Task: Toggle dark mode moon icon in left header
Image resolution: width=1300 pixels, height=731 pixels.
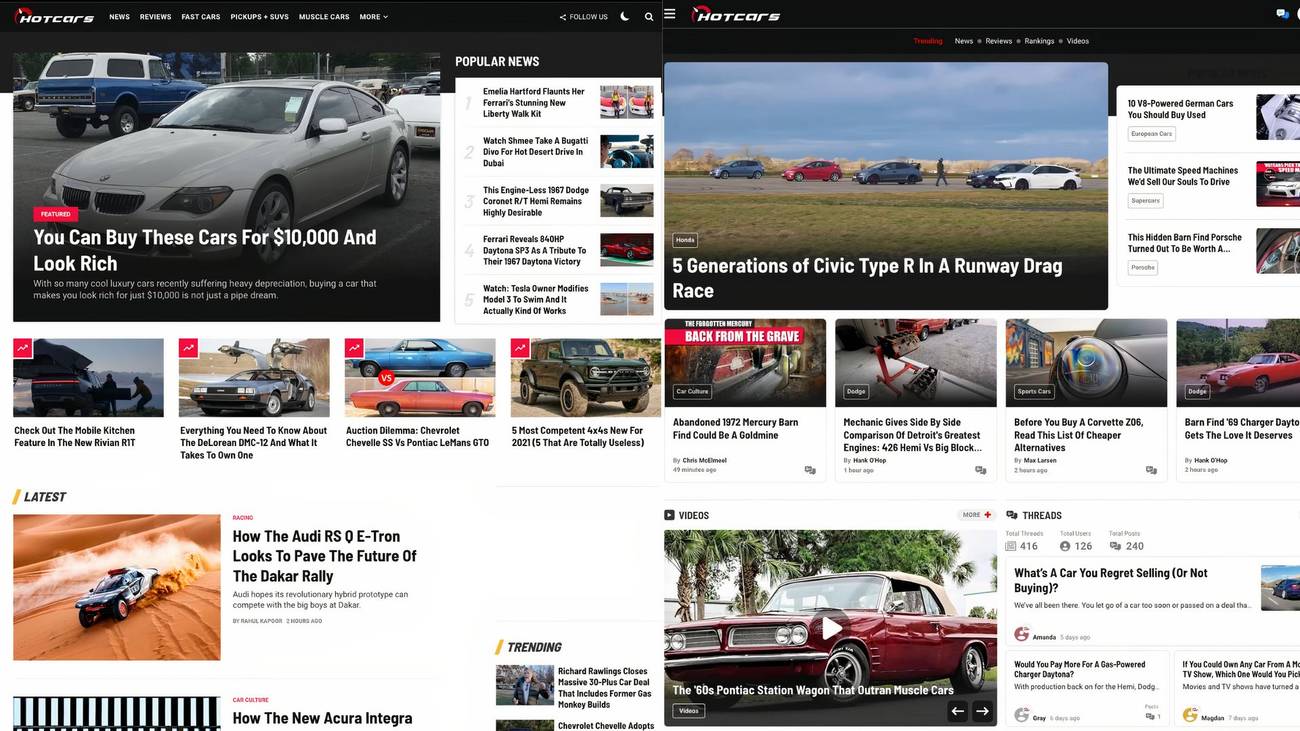Action: (x=625, y=17)
